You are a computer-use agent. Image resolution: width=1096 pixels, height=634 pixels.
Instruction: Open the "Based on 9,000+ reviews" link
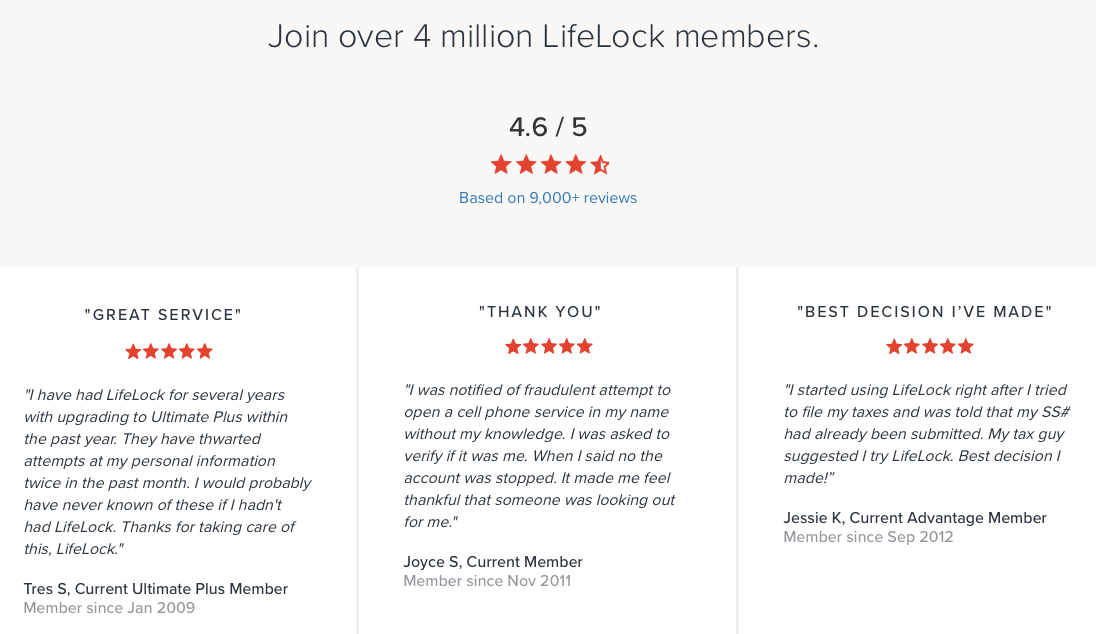(548, 198)
